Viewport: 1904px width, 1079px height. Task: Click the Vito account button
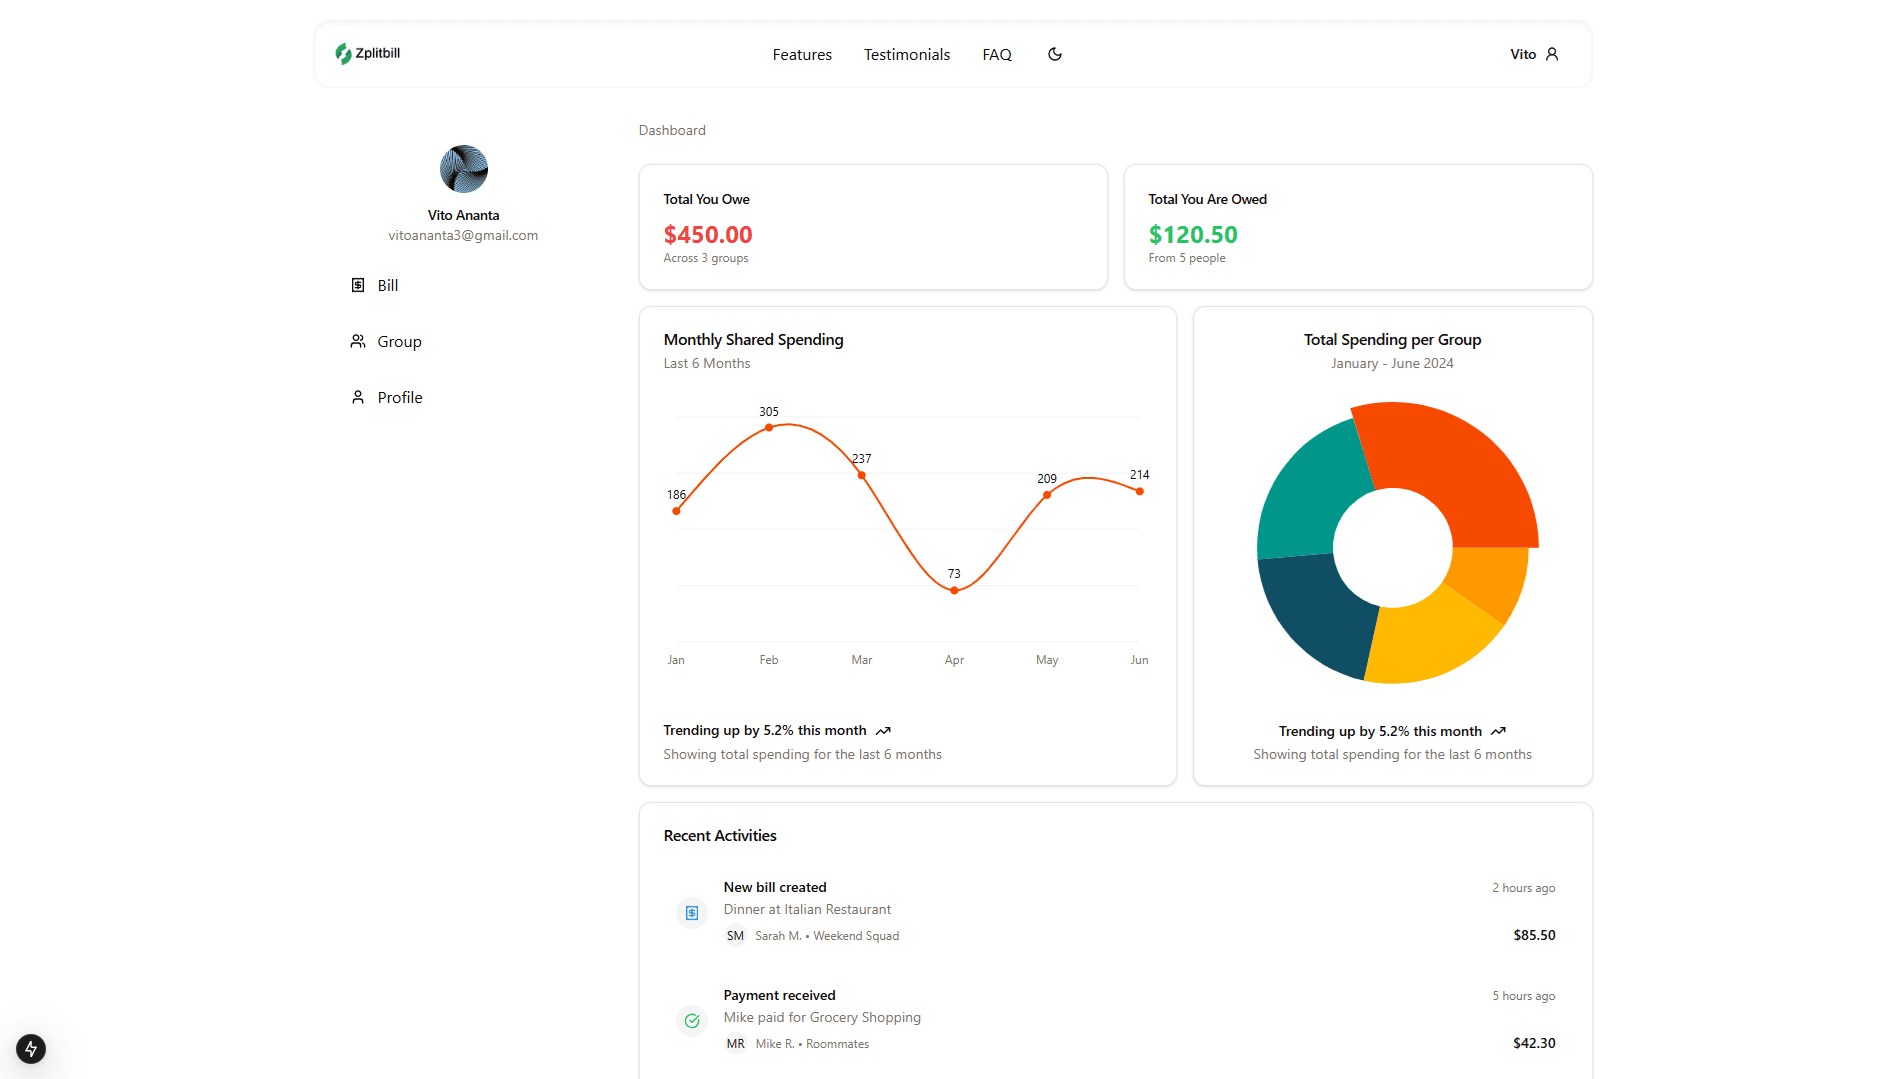(1521, 54)
